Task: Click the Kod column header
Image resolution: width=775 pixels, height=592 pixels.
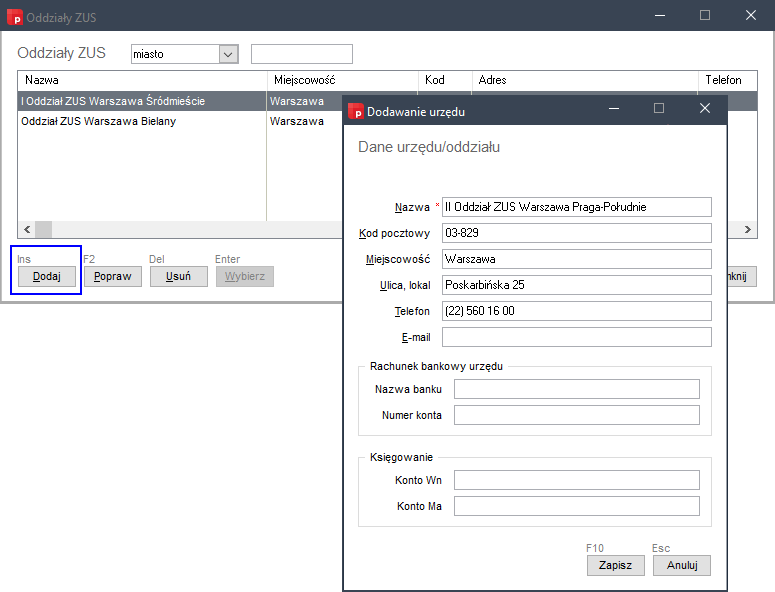Action: coord(445,80)
